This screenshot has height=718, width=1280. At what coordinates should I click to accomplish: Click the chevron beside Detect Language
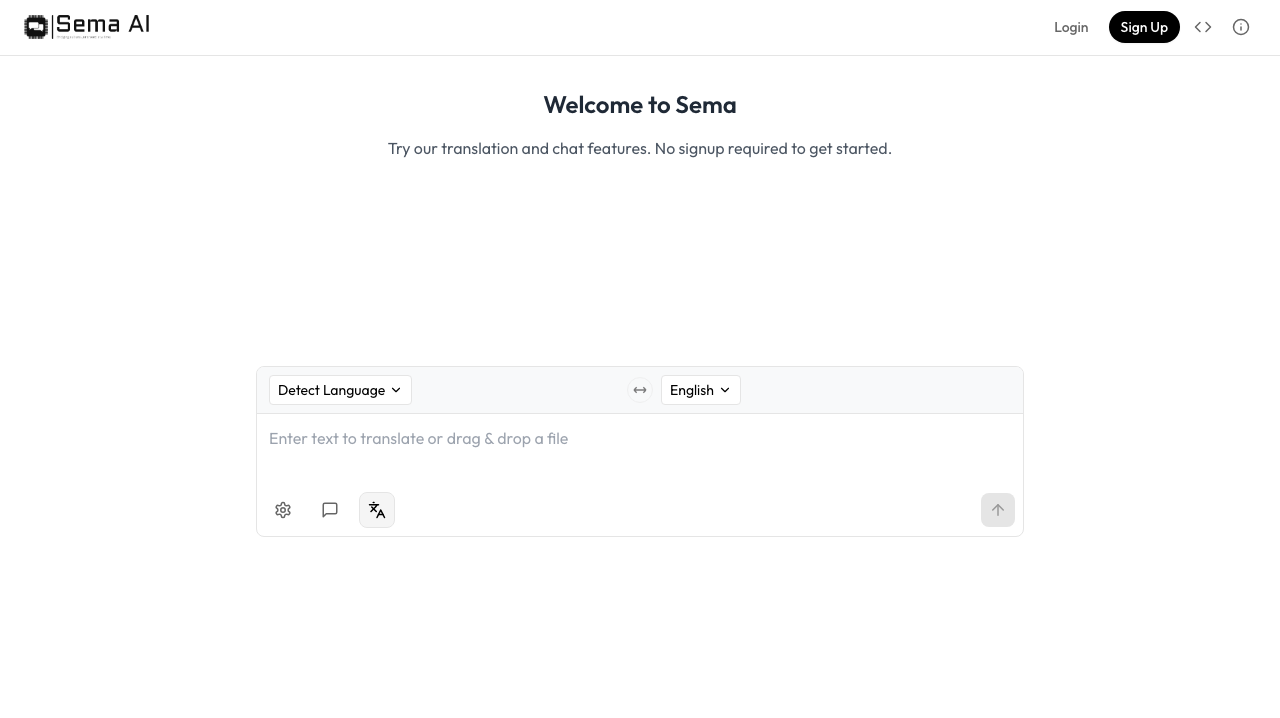(396, 390)
